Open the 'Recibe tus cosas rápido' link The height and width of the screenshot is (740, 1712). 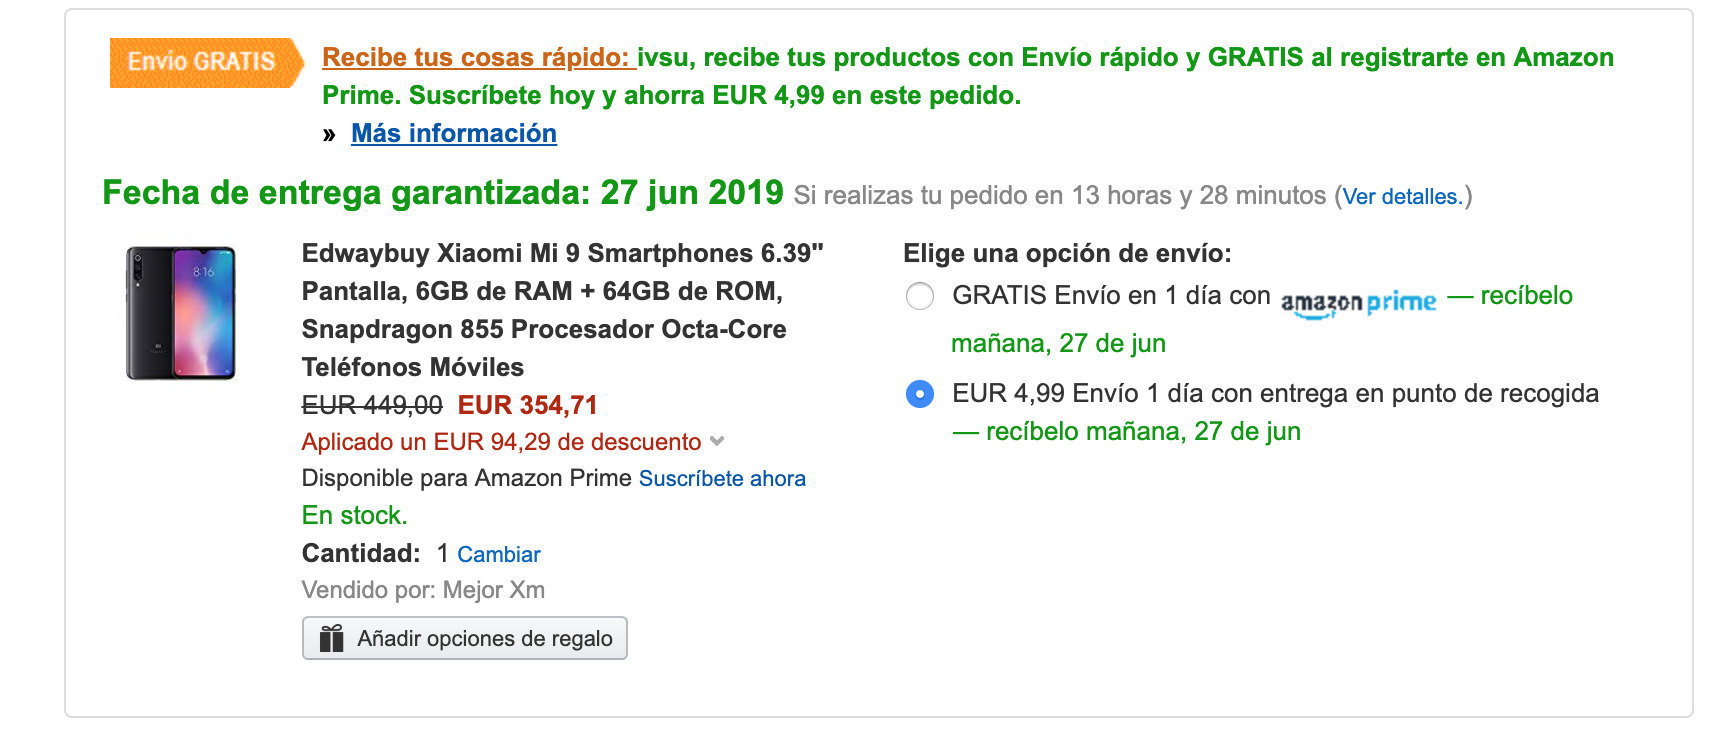tap(478, 58)
